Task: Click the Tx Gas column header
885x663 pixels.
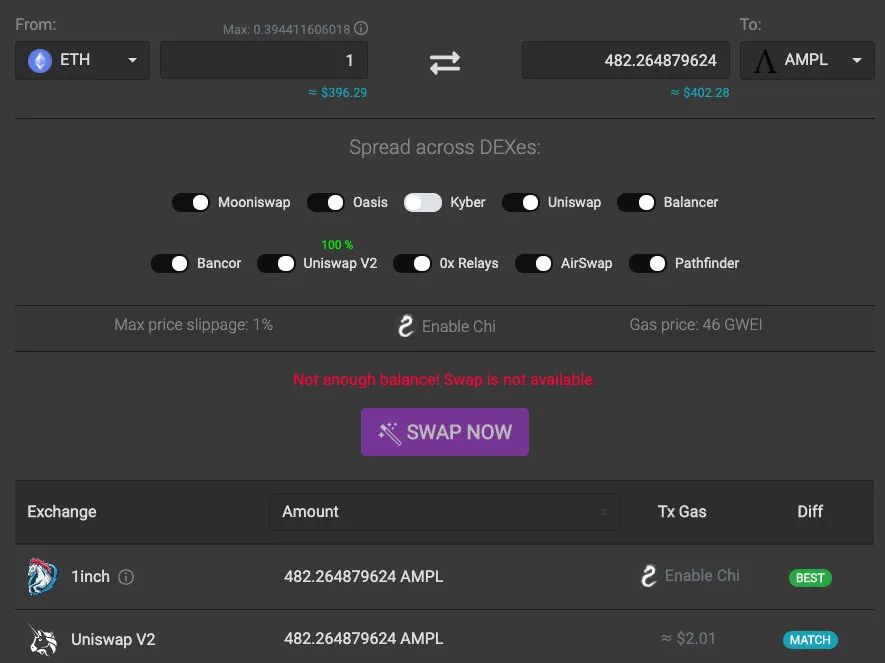Action: 682,512
